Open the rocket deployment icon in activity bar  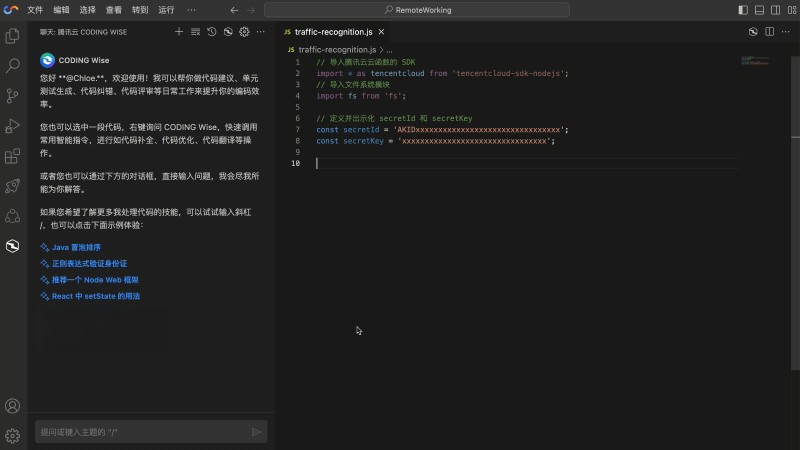[13, 186]
